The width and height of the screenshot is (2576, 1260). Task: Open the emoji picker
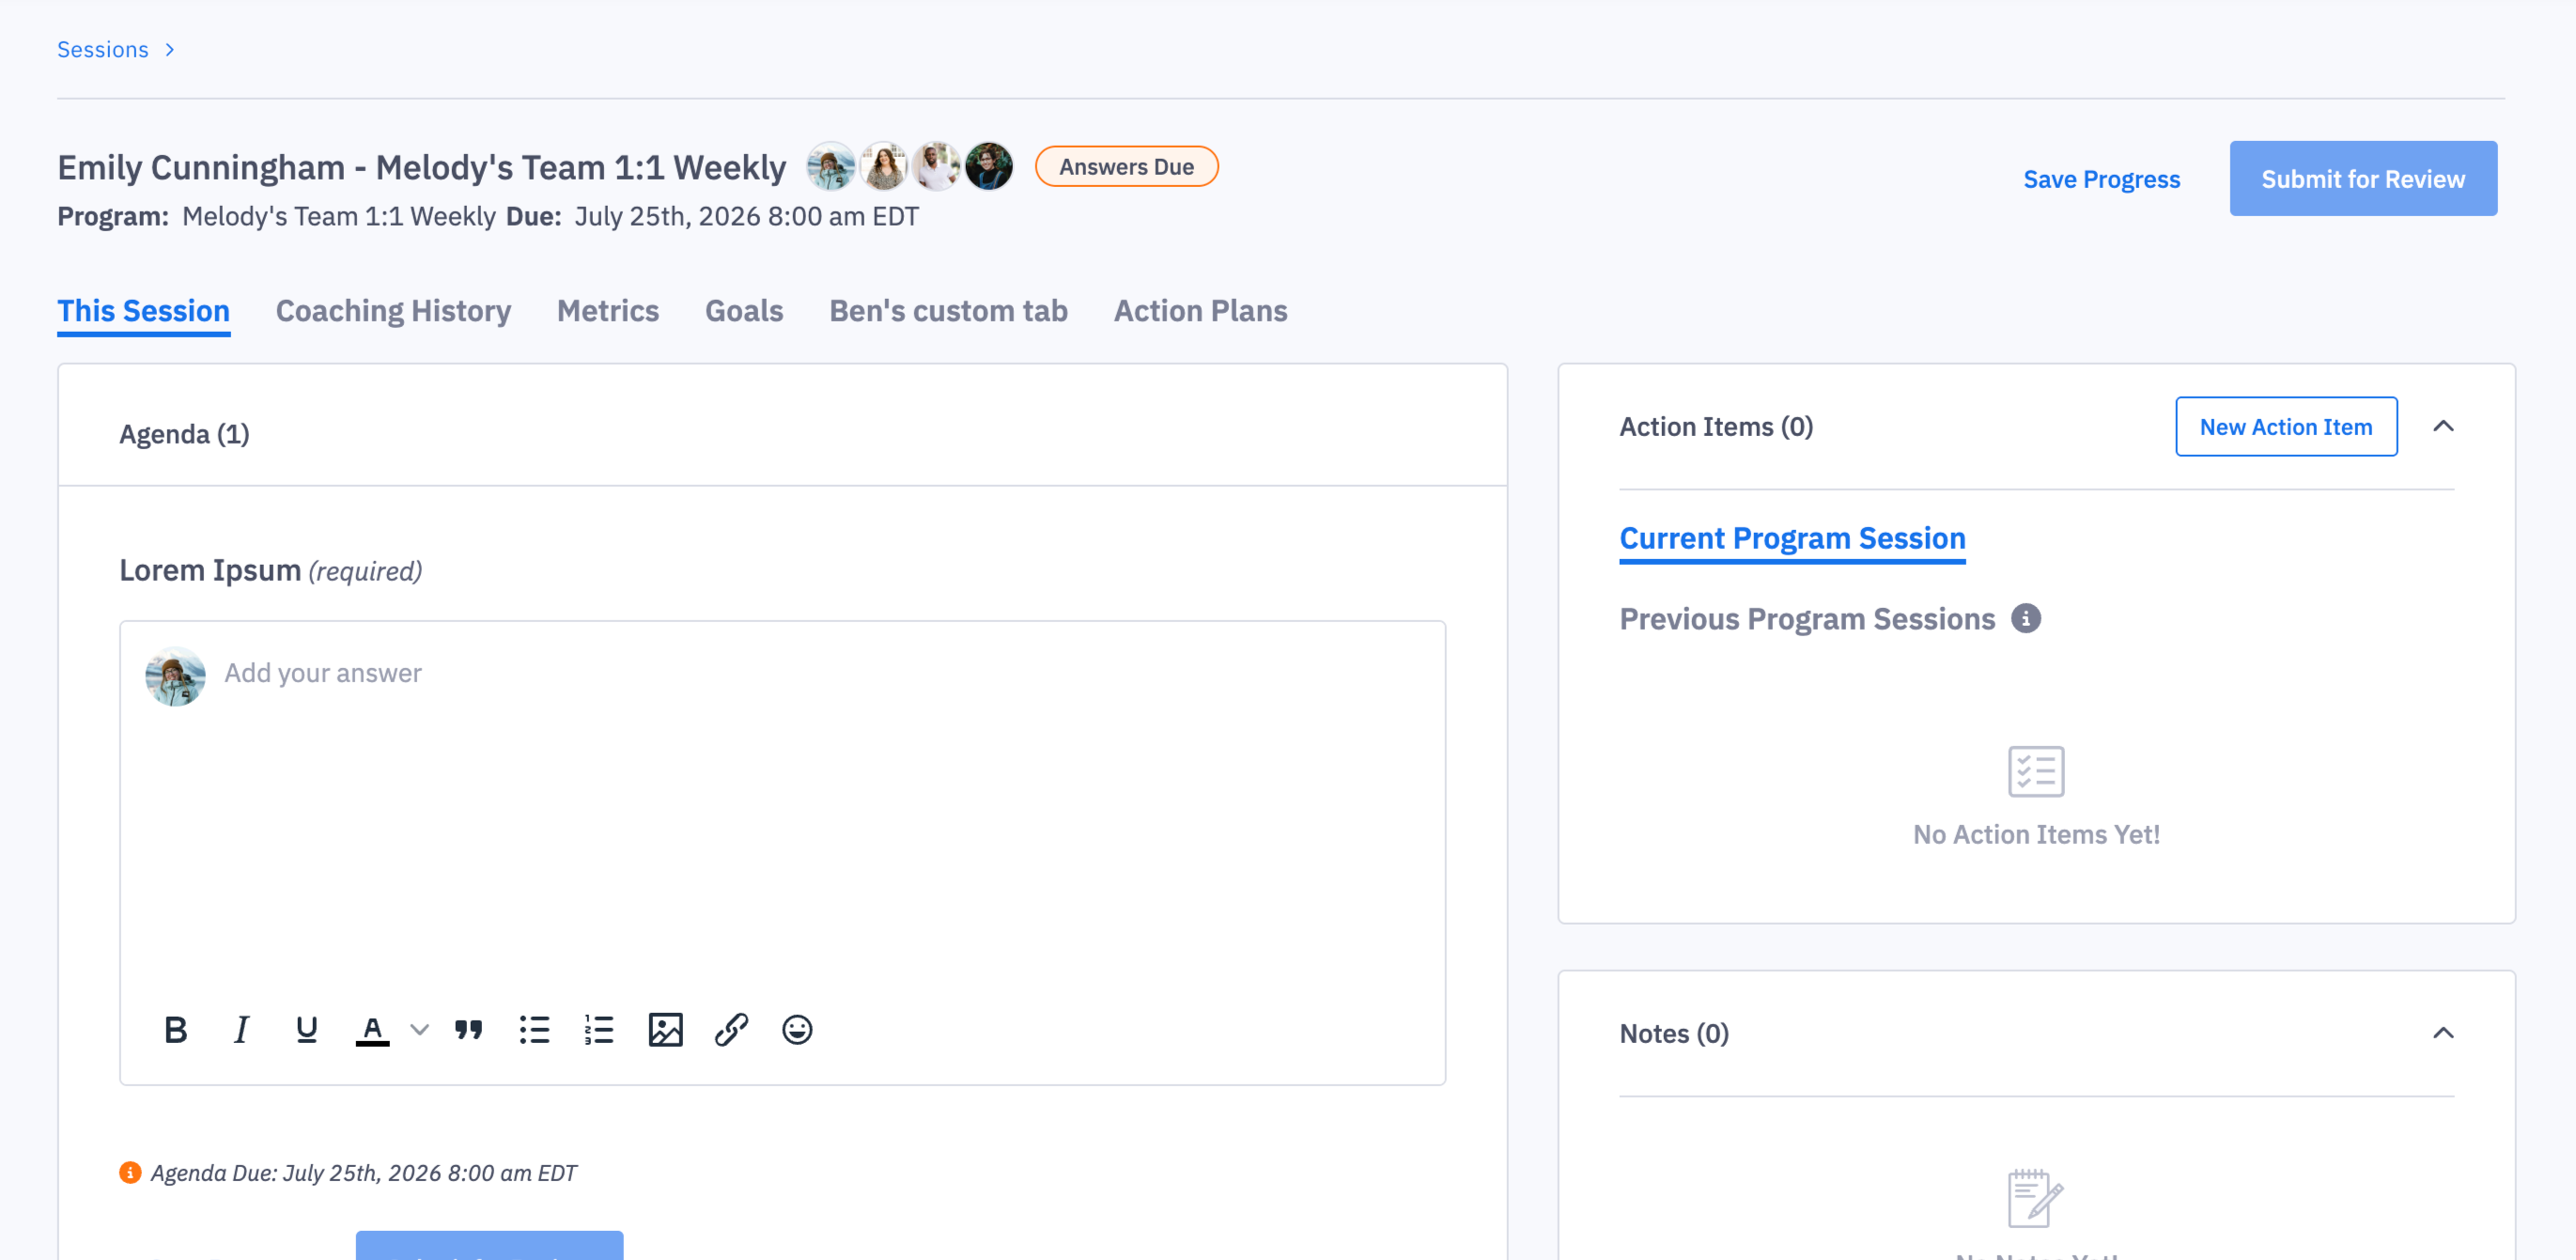click(797, 1029)
